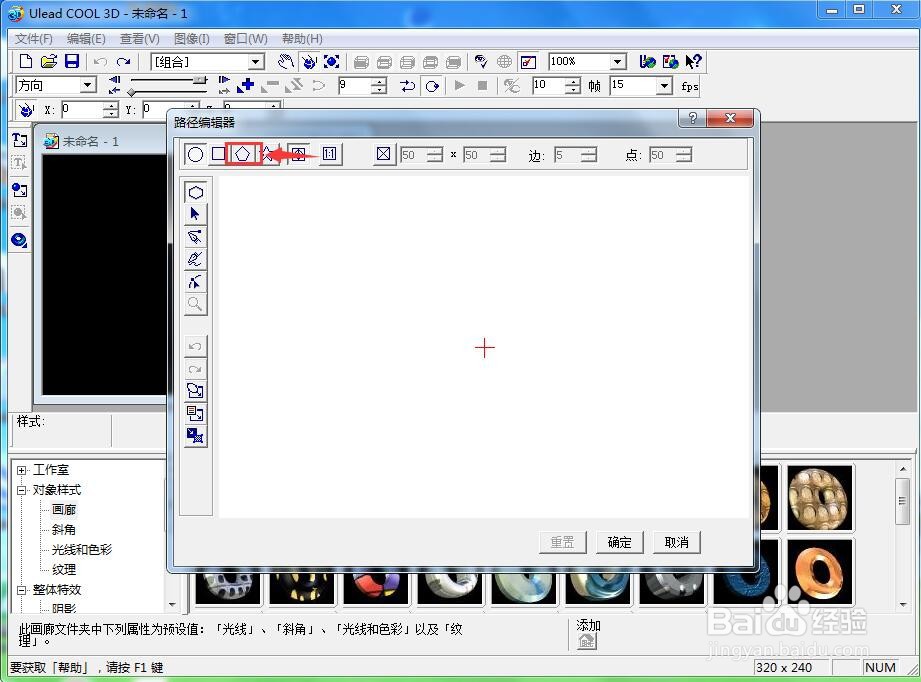Select the magnifier zoom tool in Path Editor
The height and width of the screenshot is (682, 921).
coord(196,304)
